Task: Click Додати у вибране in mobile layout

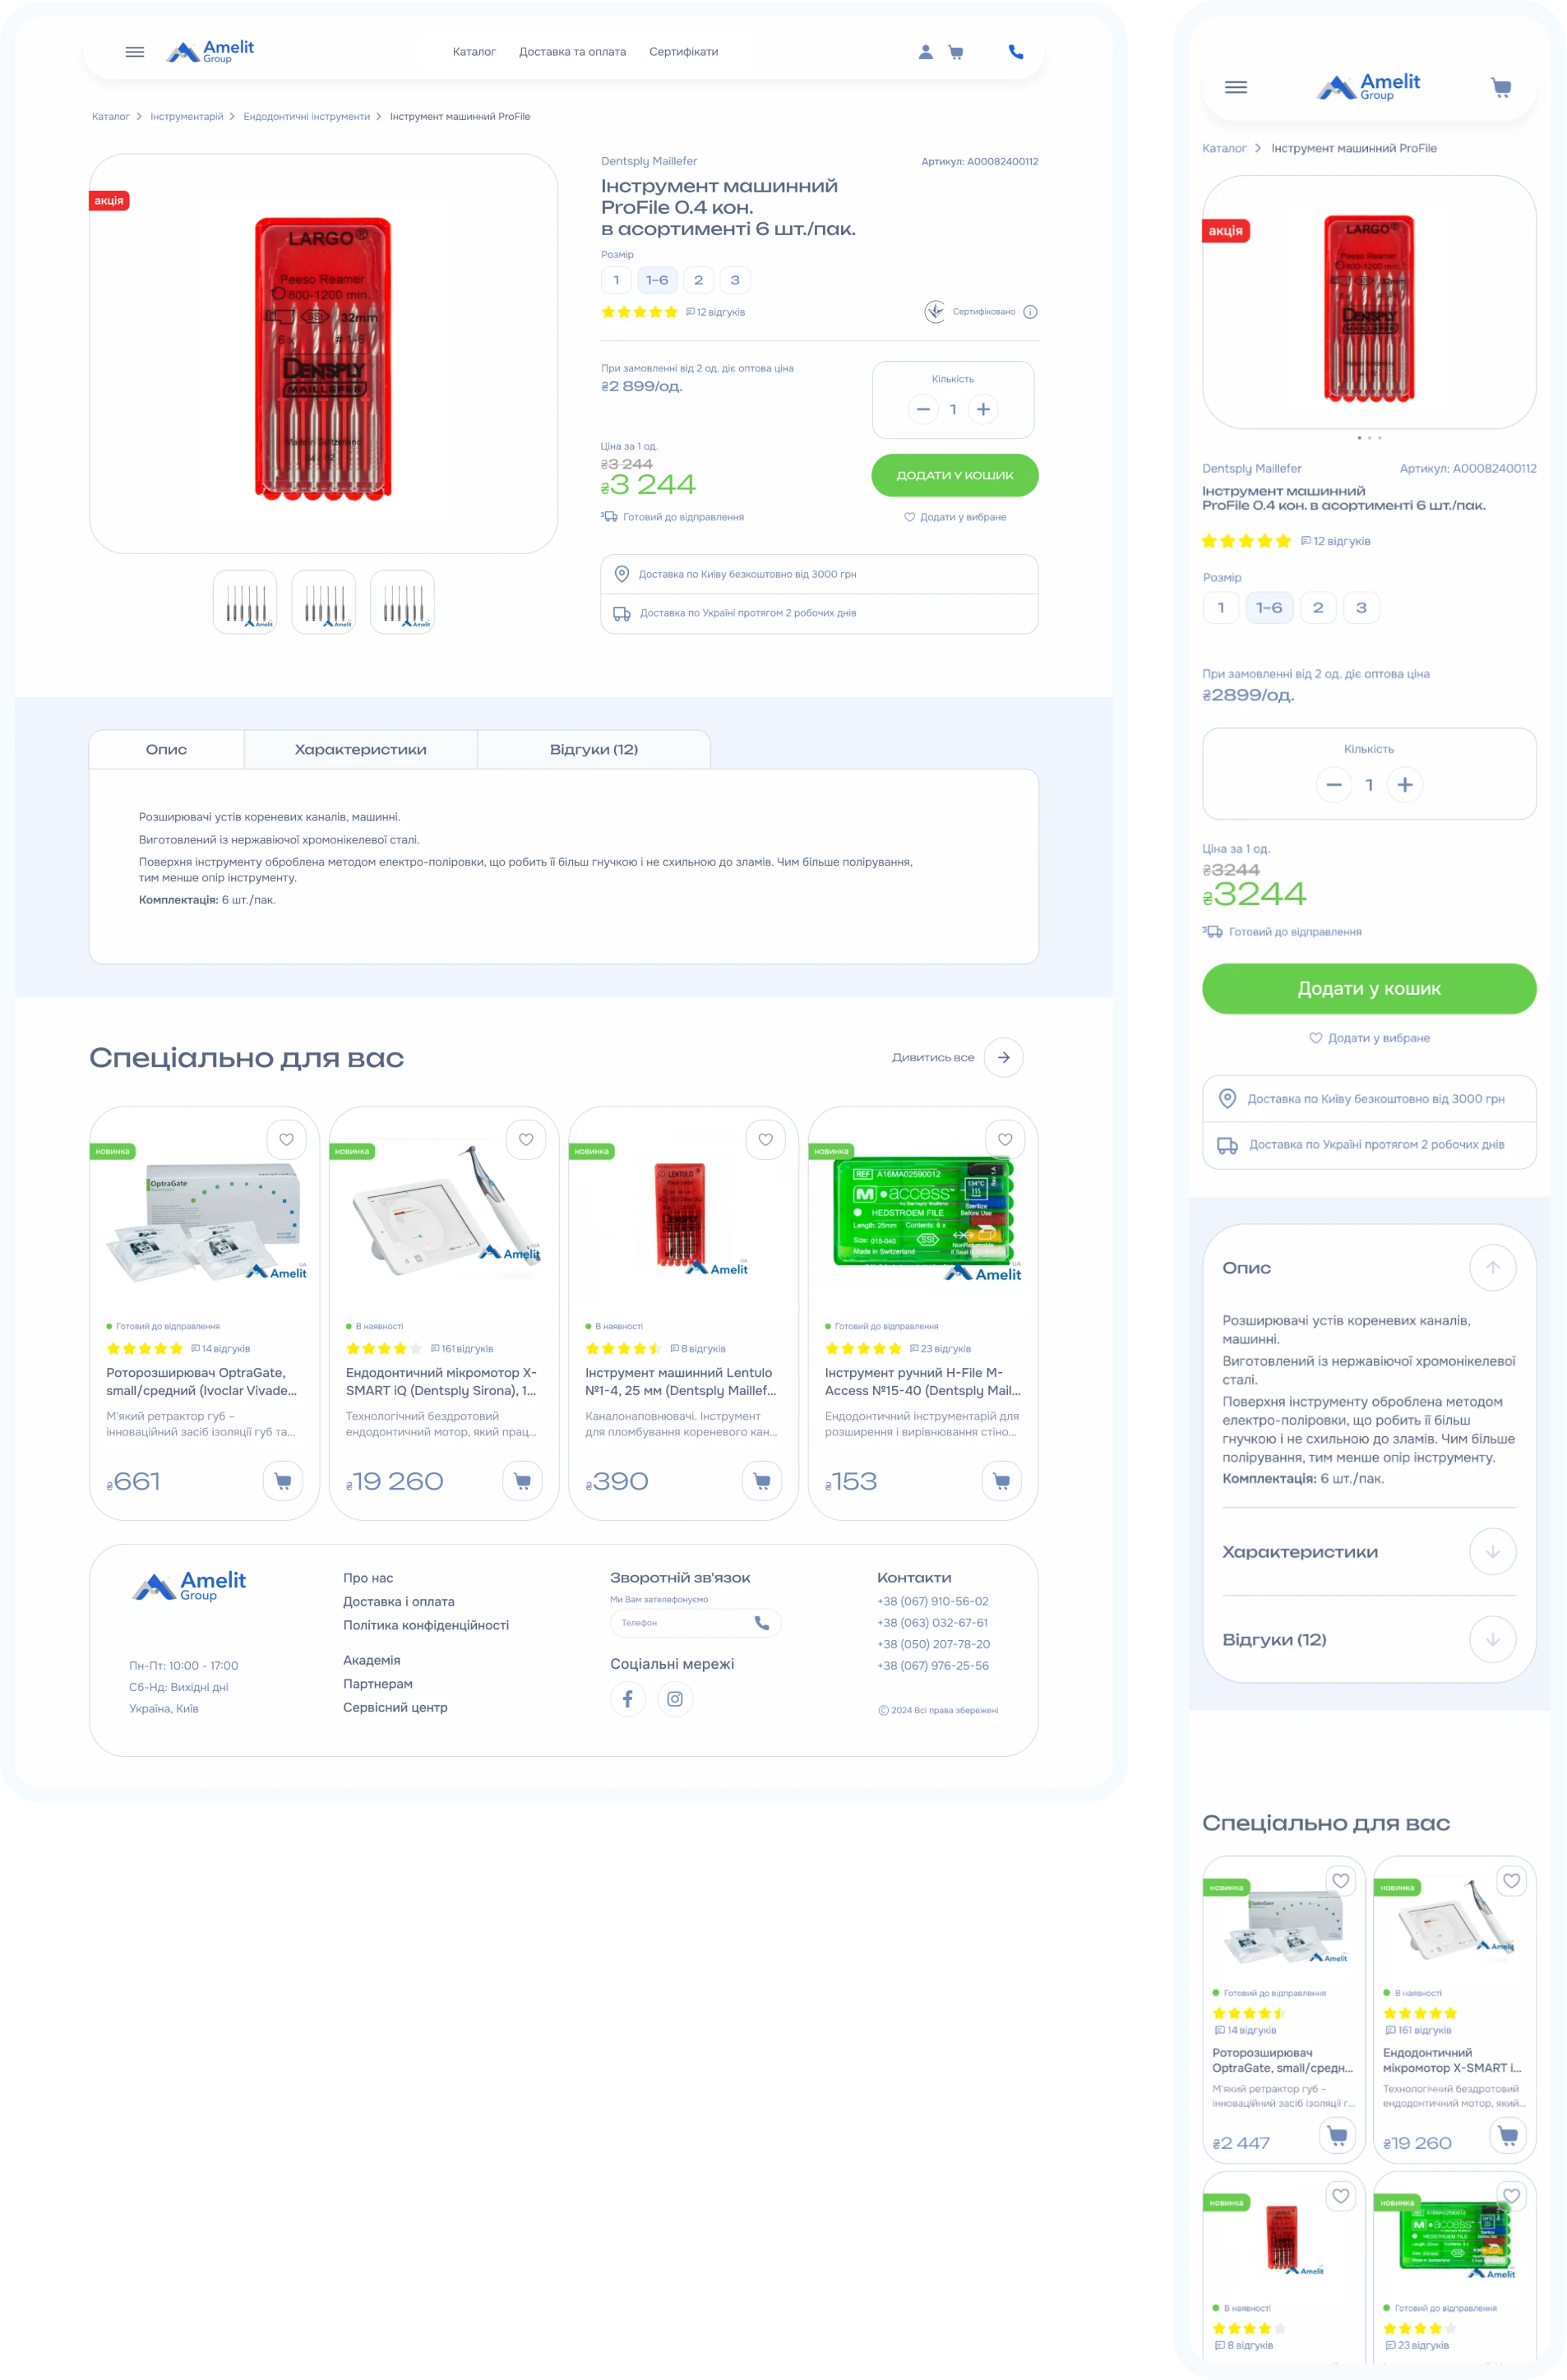Action: point(1369,1038)
